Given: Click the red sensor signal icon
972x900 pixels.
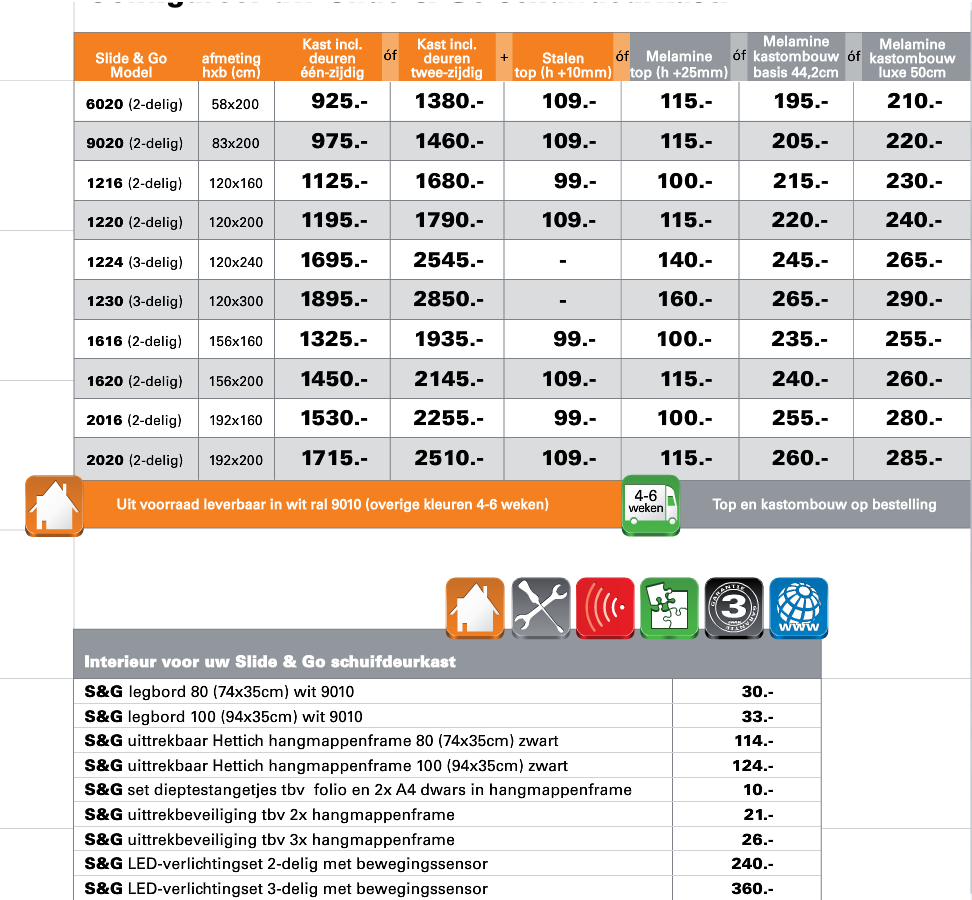Looking at the screenshot, I should click(605, 607).
